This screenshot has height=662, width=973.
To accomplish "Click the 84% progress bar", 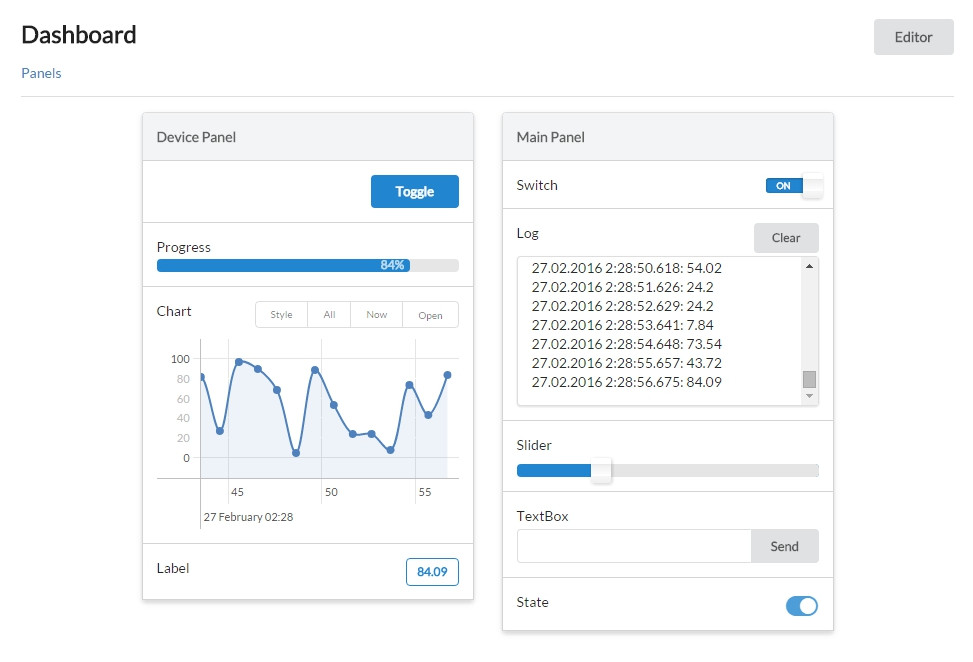I will coord(307,266).
